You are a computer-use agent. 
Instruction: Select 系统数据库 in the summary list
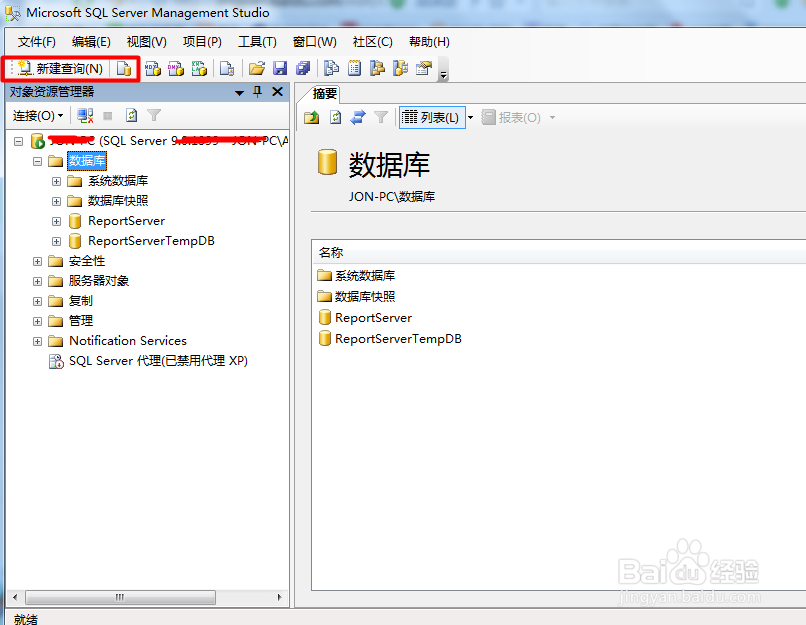point(365,275)
